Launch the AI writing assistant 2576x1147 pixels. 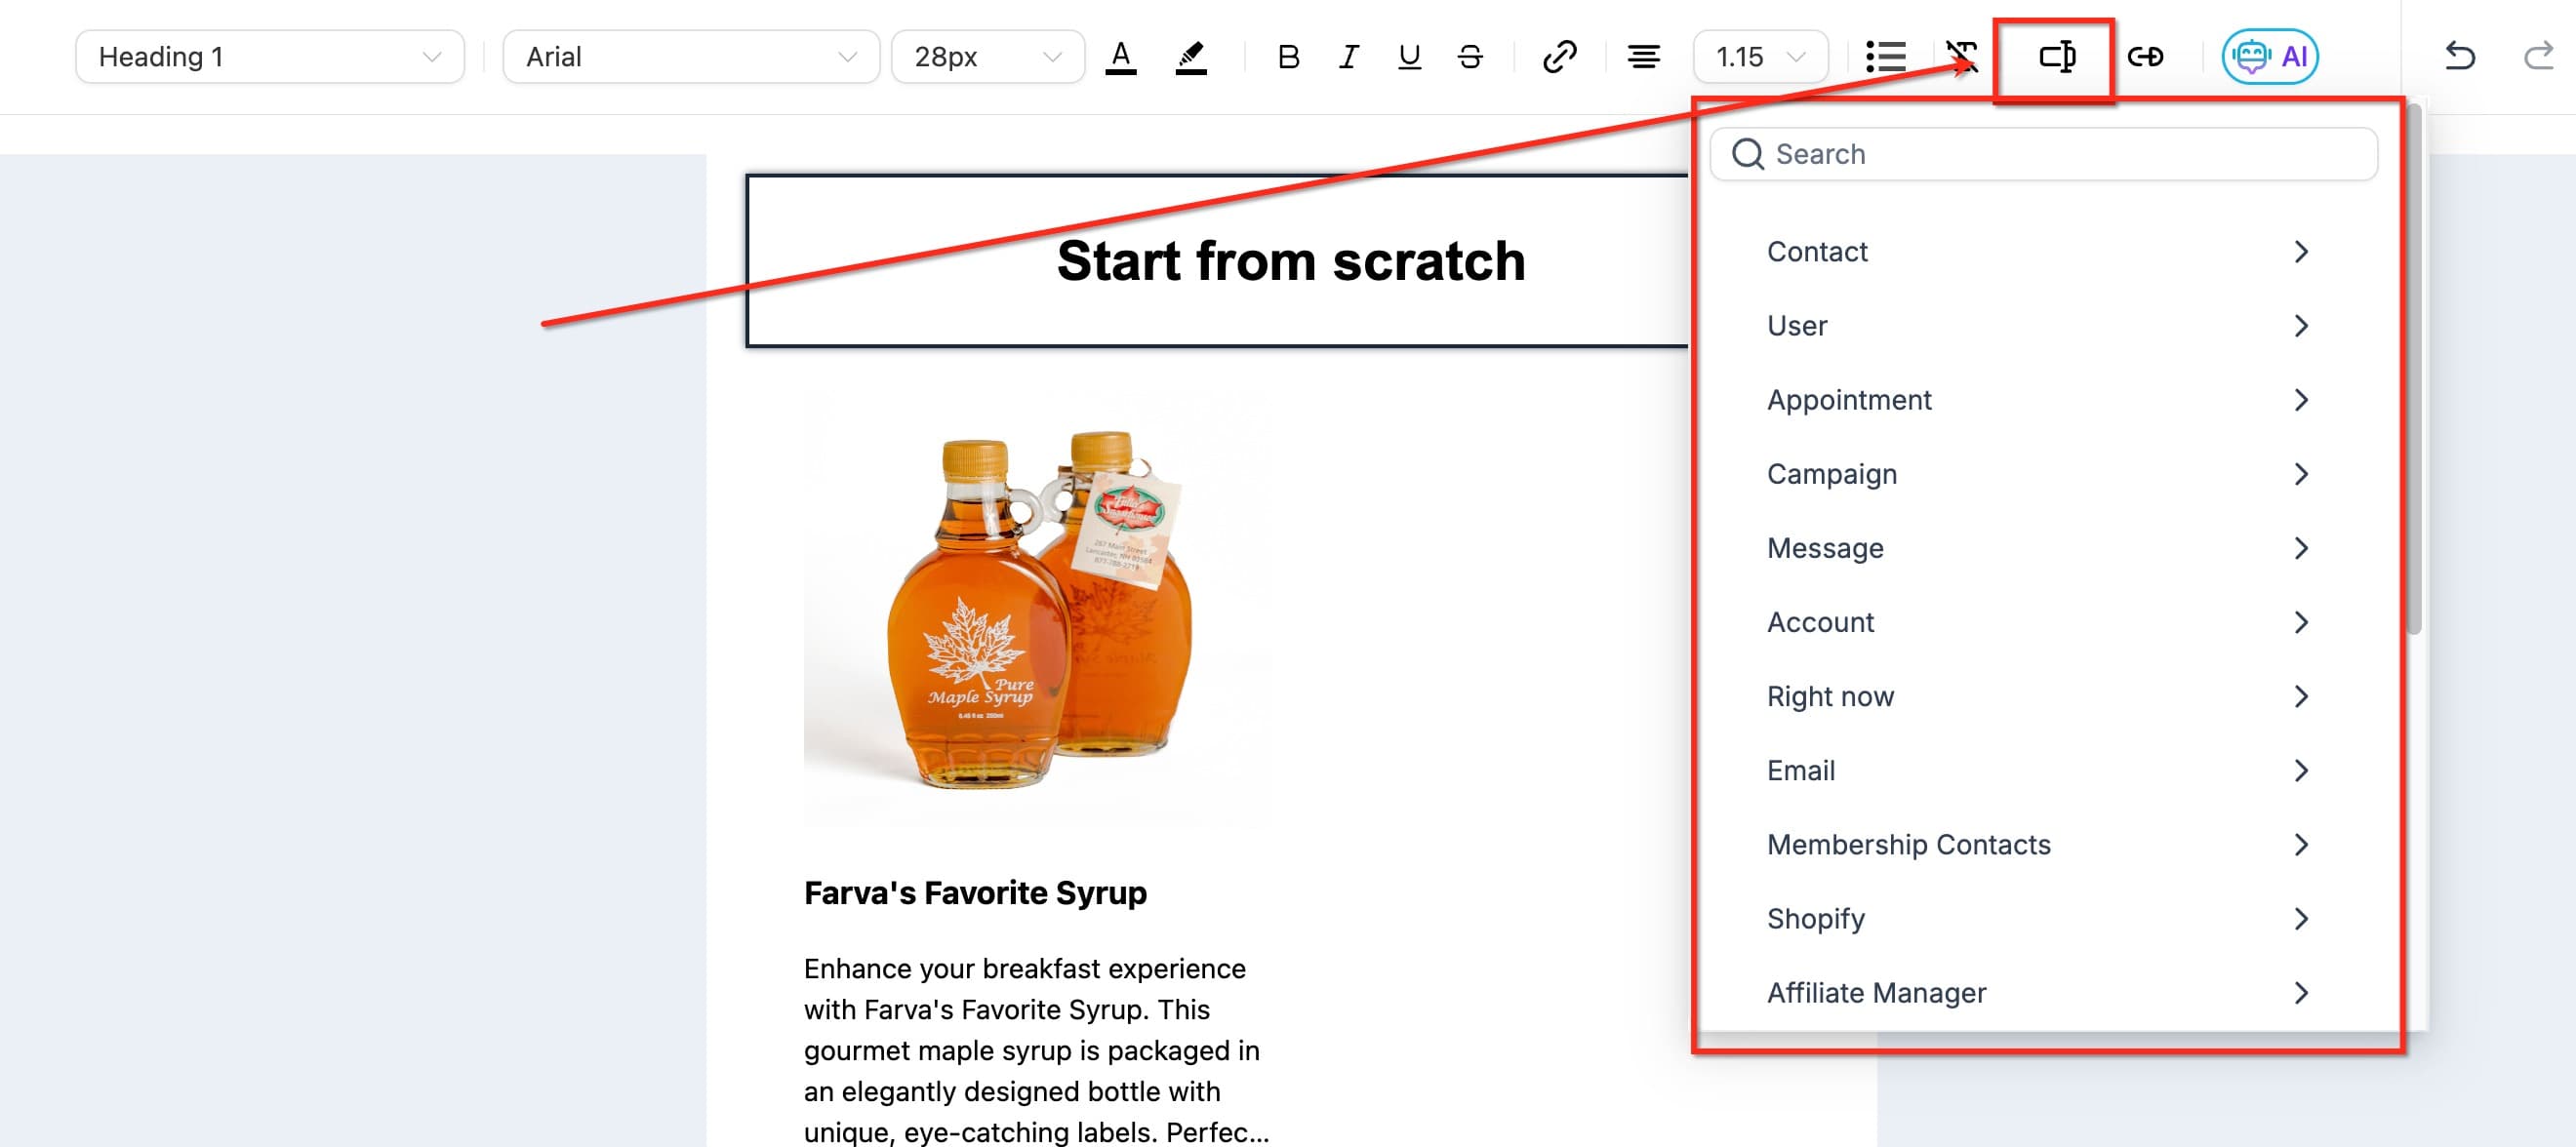(x=2269, y=56)
